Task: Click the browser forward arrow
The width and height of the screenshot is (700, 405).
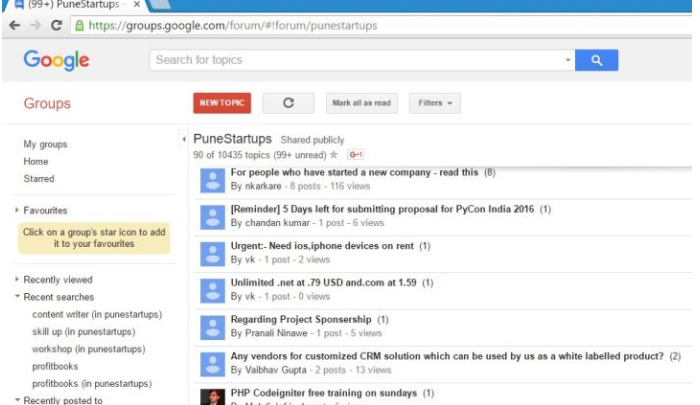Action: point(35,25)
